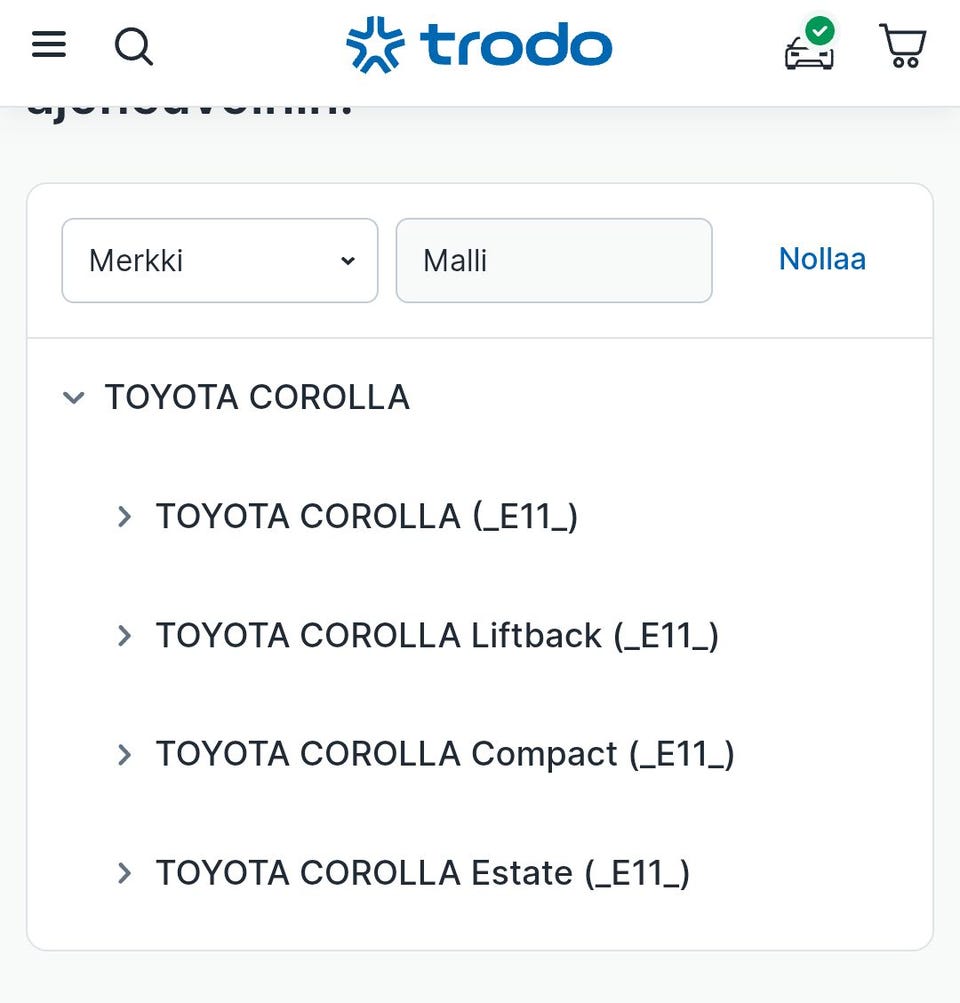Click the green checkmark badge on the car icon
Screen dimensions: 960x1003
coord(820,30)
